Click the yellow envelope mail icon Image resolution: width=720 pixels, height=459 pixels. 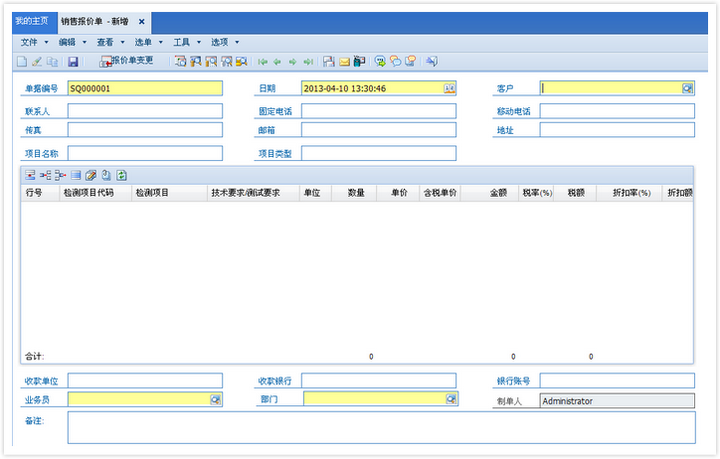tap(344, 62)
